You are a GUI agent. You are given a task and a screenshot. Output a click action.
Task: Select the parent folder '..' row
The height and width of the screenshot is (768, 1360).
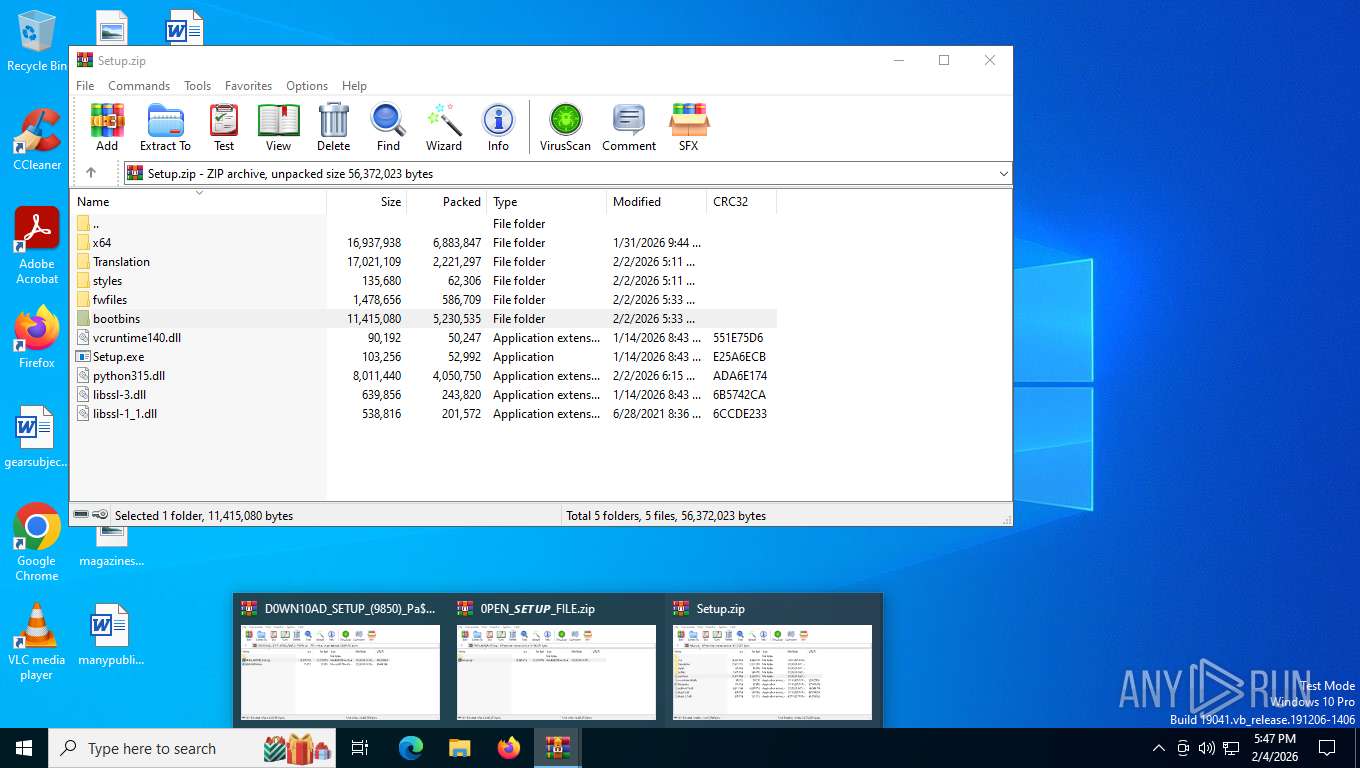tap(423, 224)
